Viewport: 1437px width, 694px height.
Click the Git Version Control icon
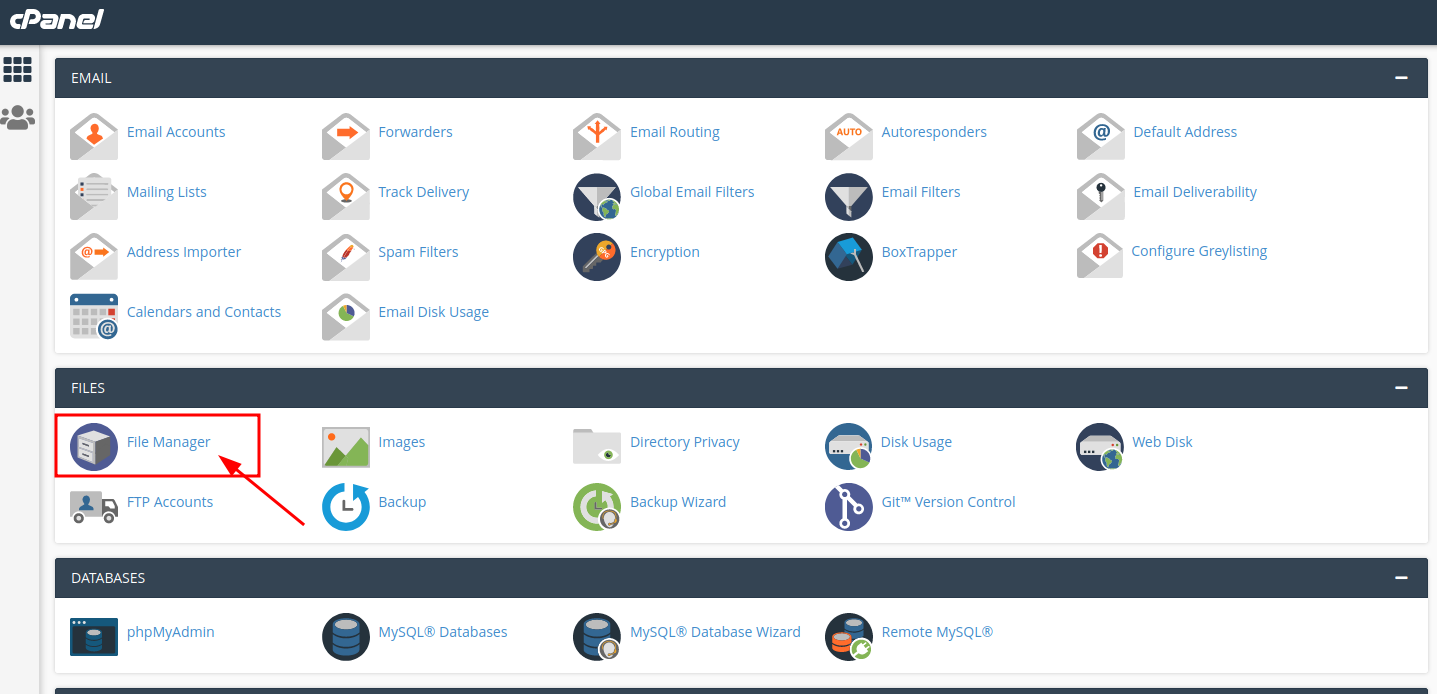pos(849,507)
